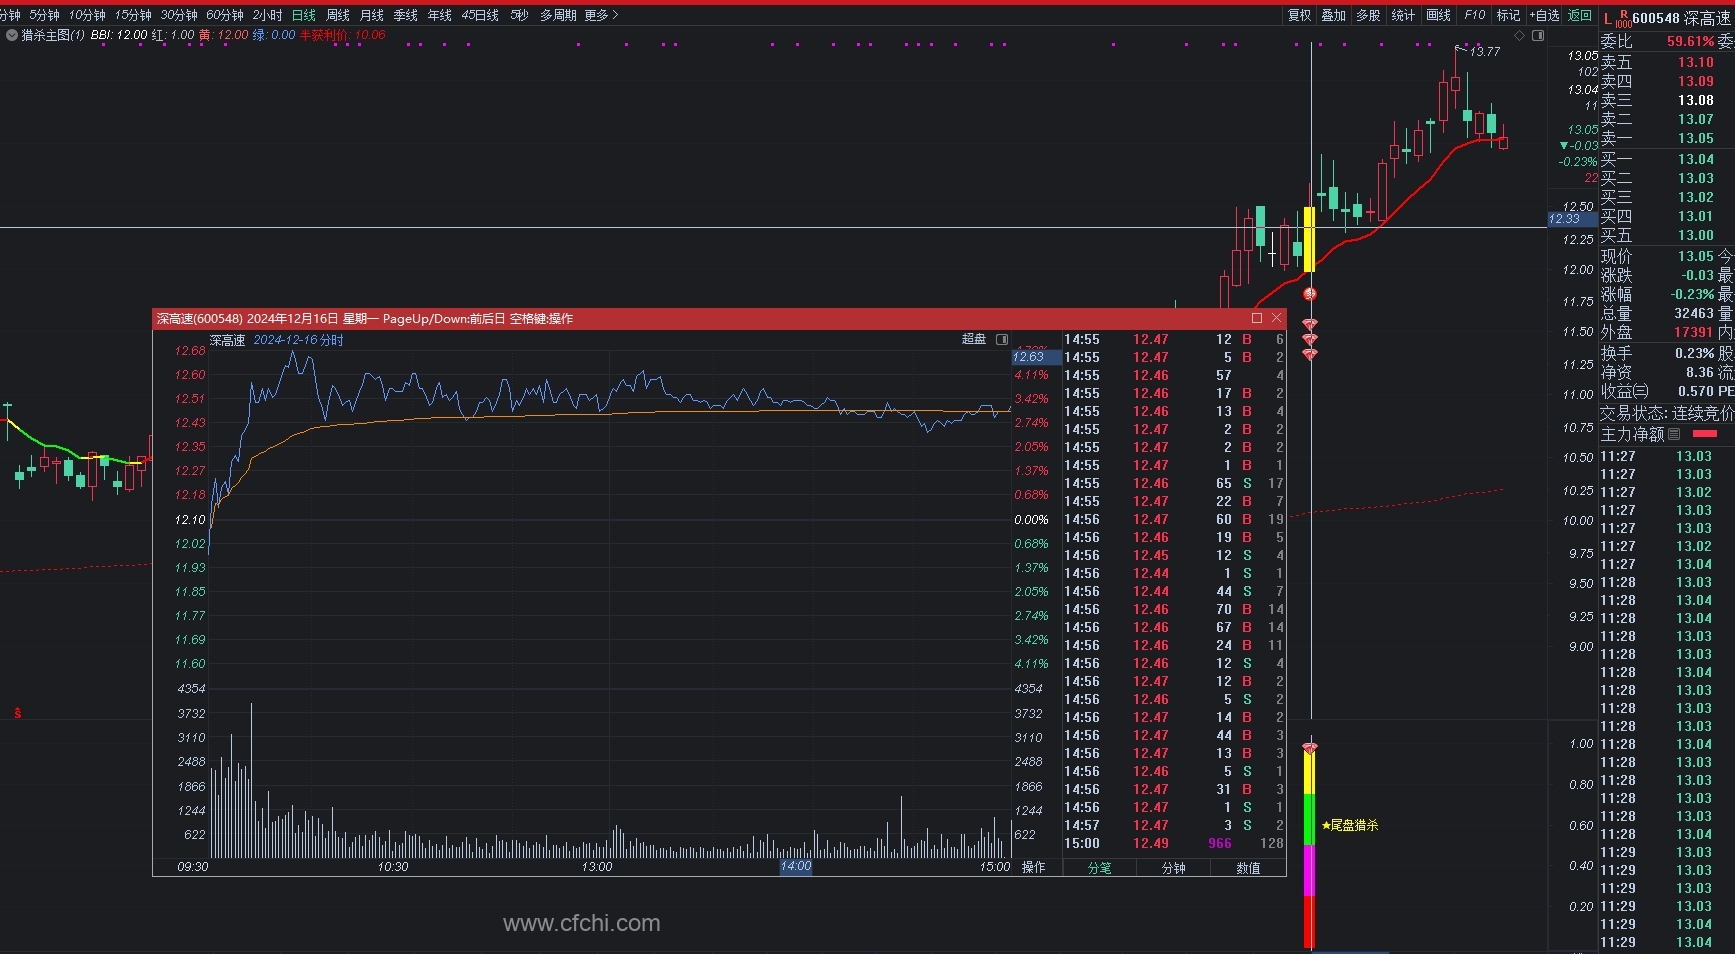Click the 操作 button below intraday chart
The image size is (1735, 954).
click(x=1033, y=867)
